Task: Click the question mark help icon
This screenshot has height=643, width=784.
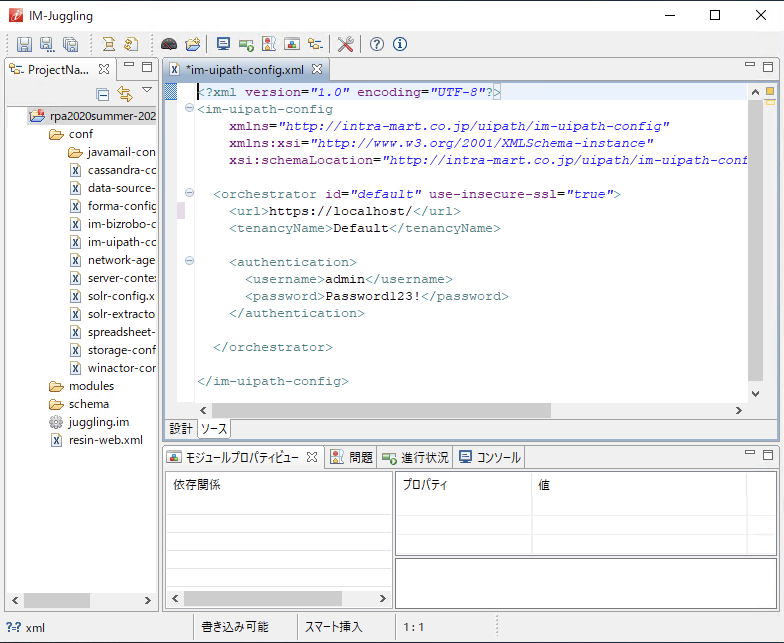Action: click(x=376, y=44)
